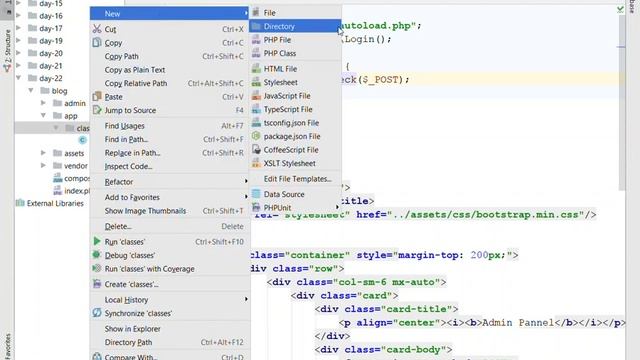Open the Structure tool window tab

[7, 51]
